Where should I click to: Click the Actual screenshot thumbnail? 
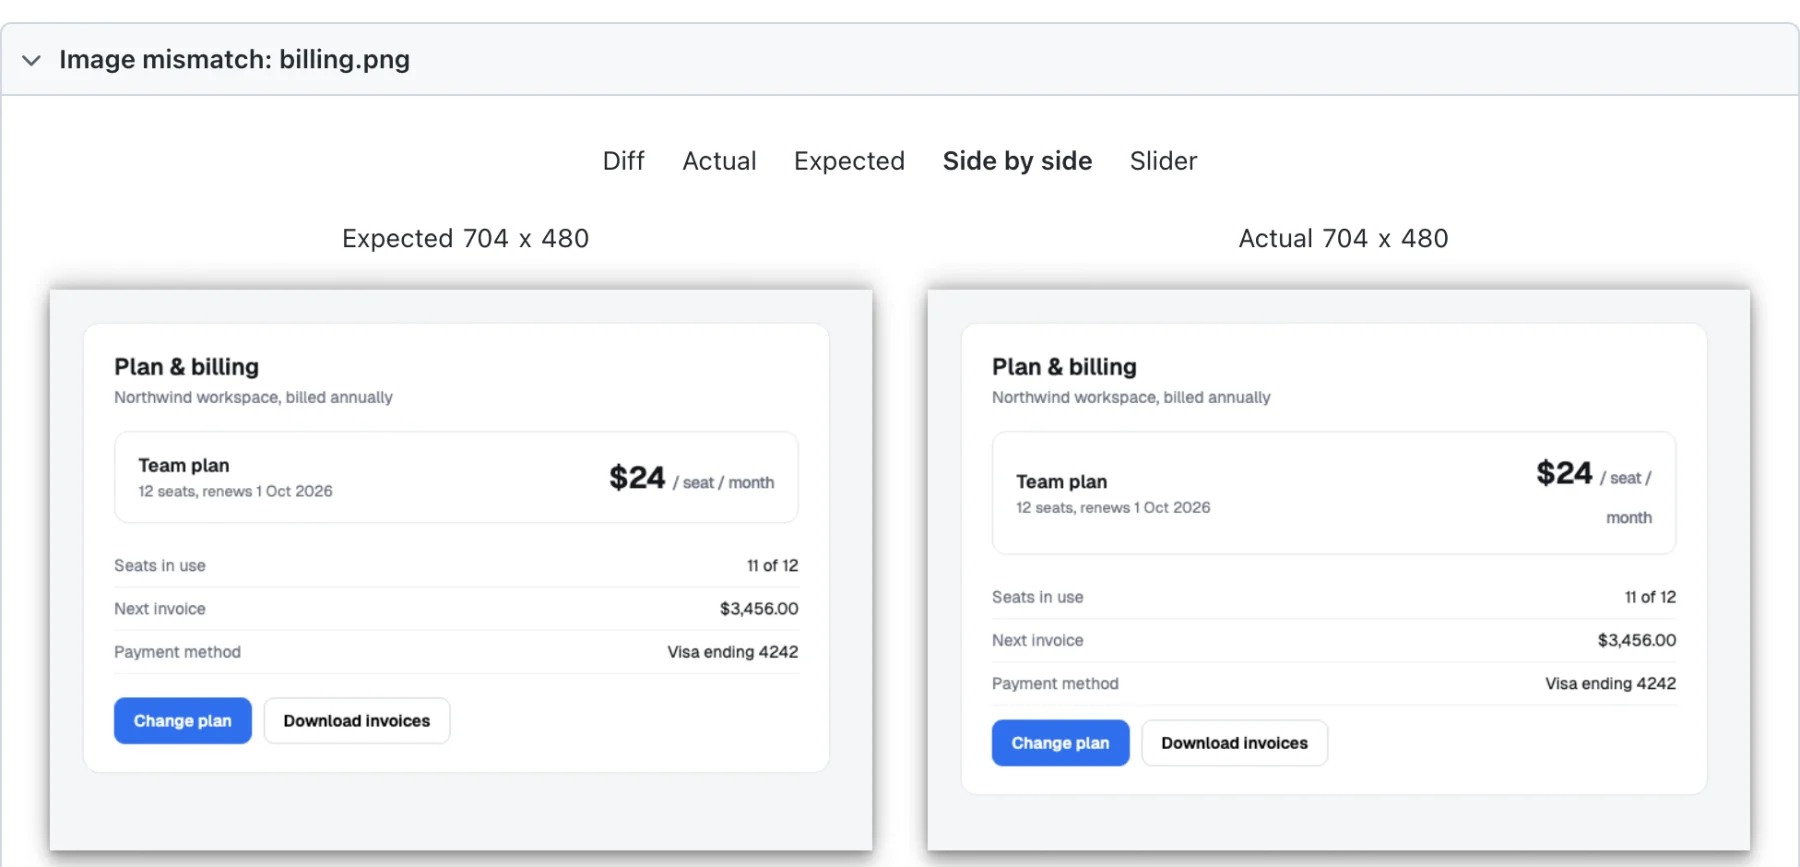(1339, 570)
